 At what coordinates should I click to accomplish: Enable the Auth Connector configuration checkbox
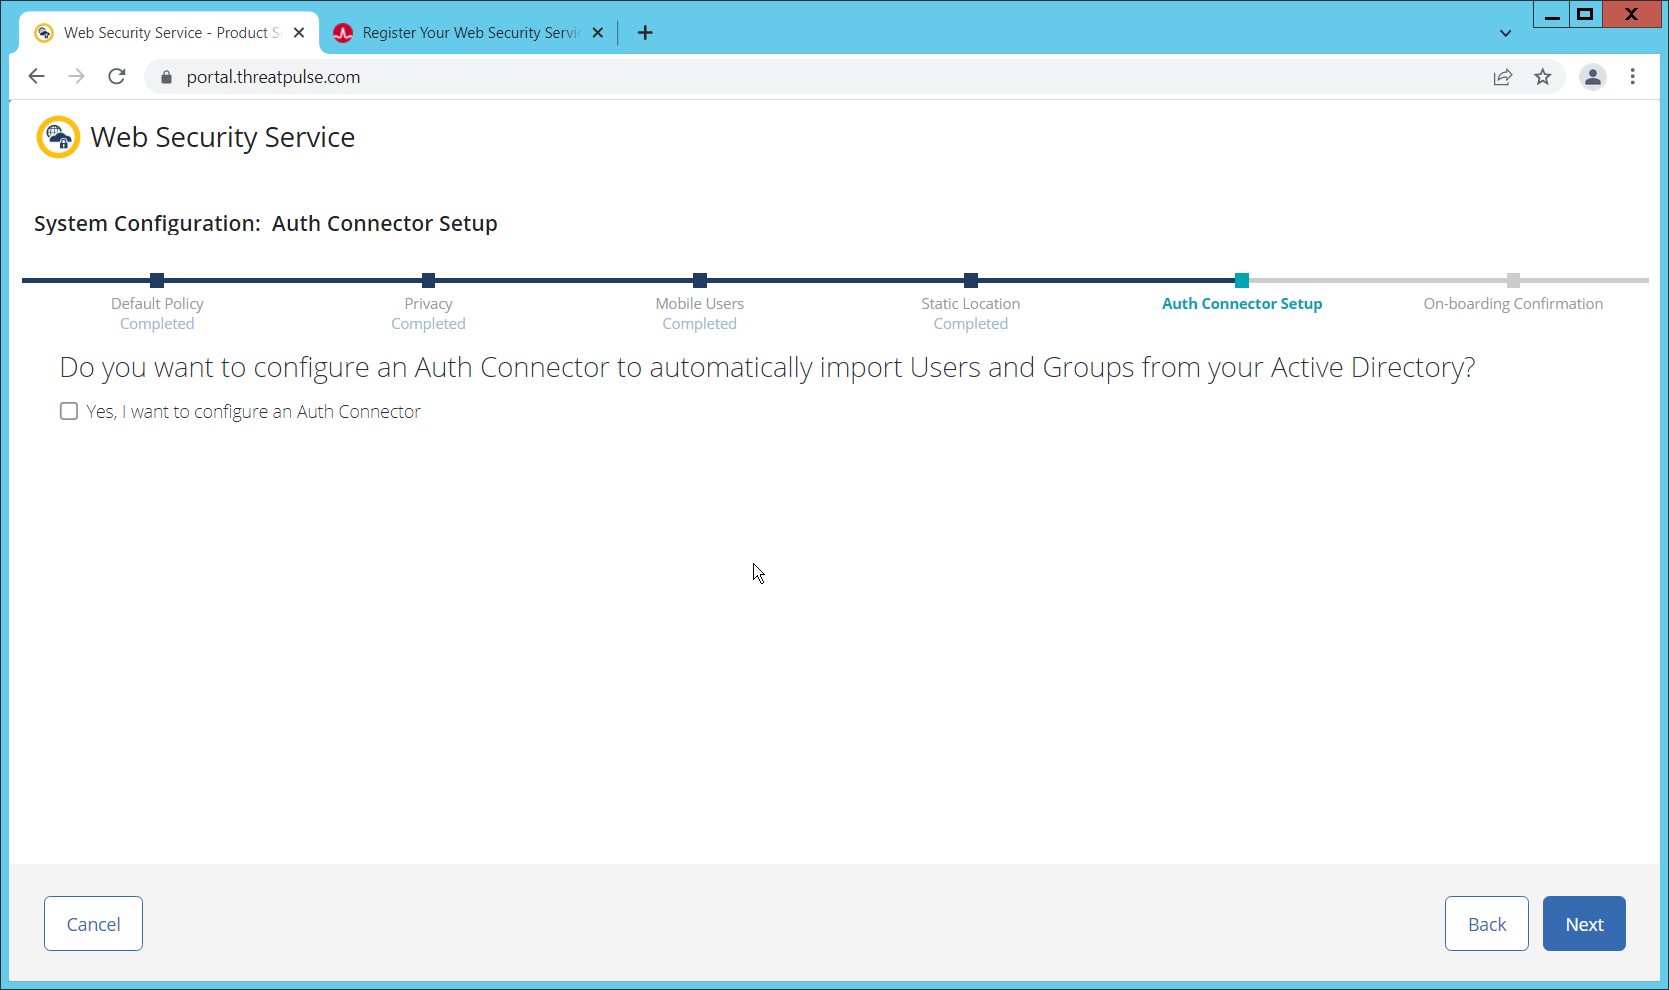pyautogui.click(x=69, y=411)
